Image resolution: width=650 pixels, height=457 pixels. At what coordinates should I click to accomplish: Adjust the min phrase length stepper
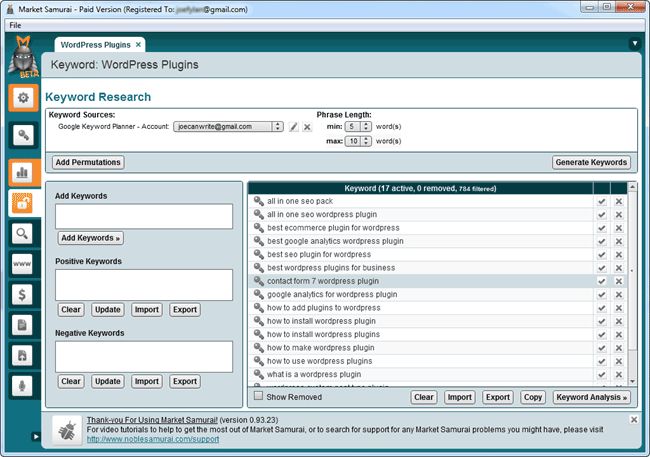366,126
